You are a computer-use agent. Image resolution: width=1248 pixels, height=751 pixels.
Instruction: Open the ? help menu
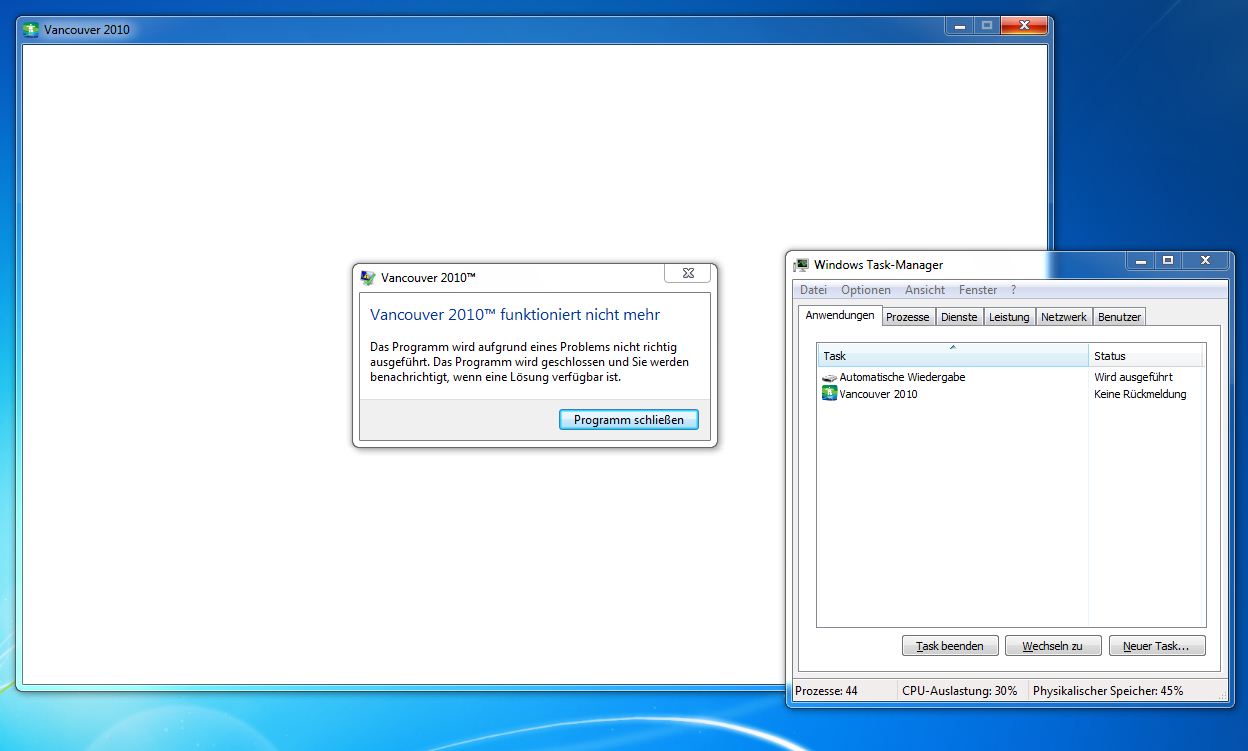[1013, 290]
